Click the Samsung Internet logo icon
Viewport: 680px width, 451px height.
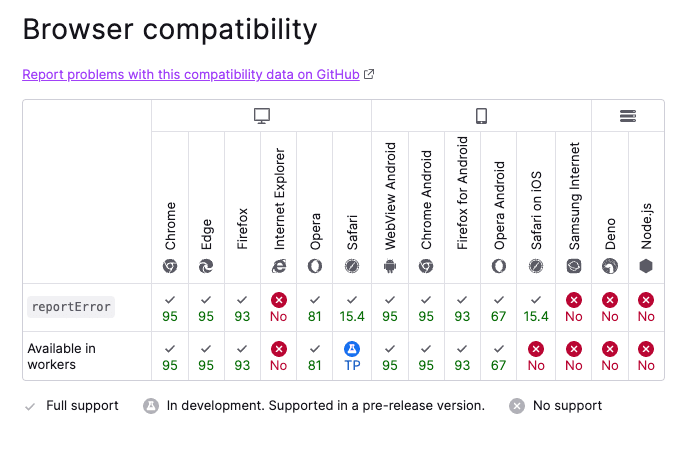(x=573, y=266)
